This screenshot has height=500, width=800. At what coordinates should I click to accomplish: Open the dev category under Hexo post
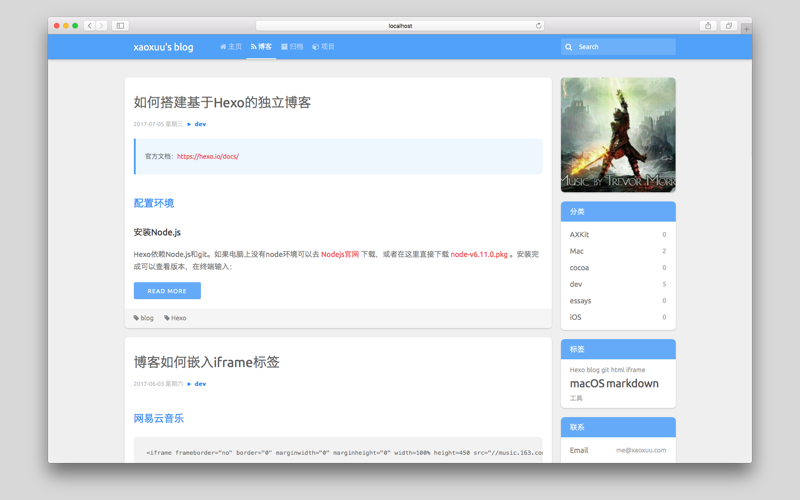pos(200,124)
